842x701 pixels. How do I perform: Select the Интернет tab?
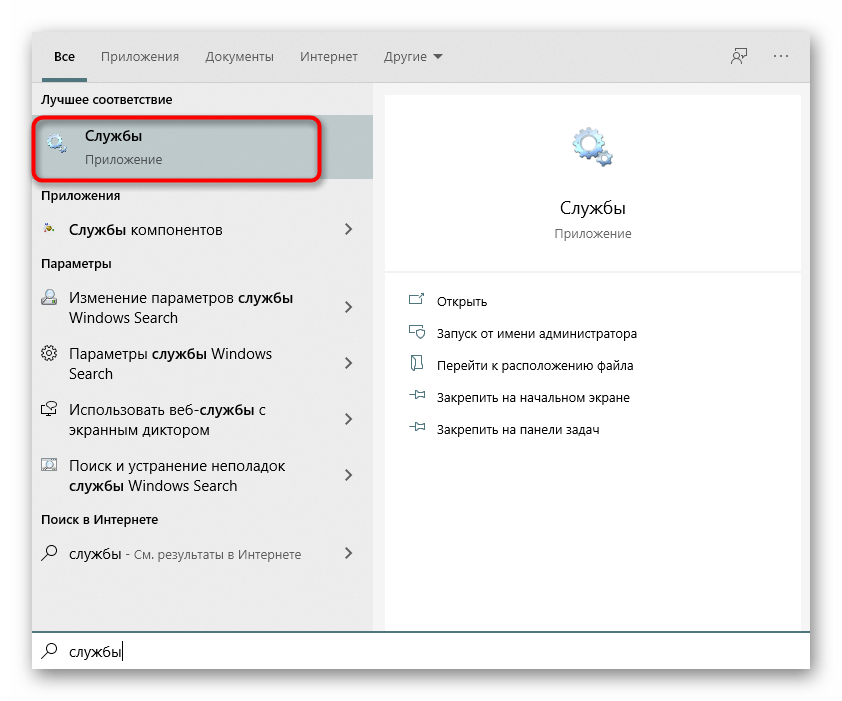coord(330,57)
